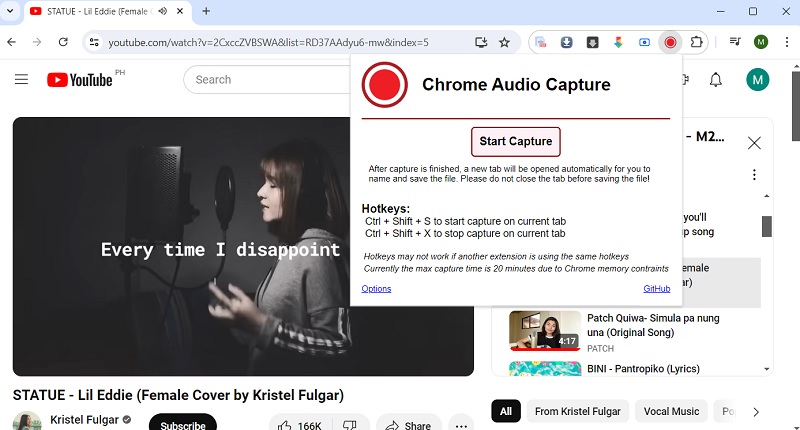Open the Extensions puzzle-piece menu
Viewport: 800px width, 430px height.
tap(696, 42)
